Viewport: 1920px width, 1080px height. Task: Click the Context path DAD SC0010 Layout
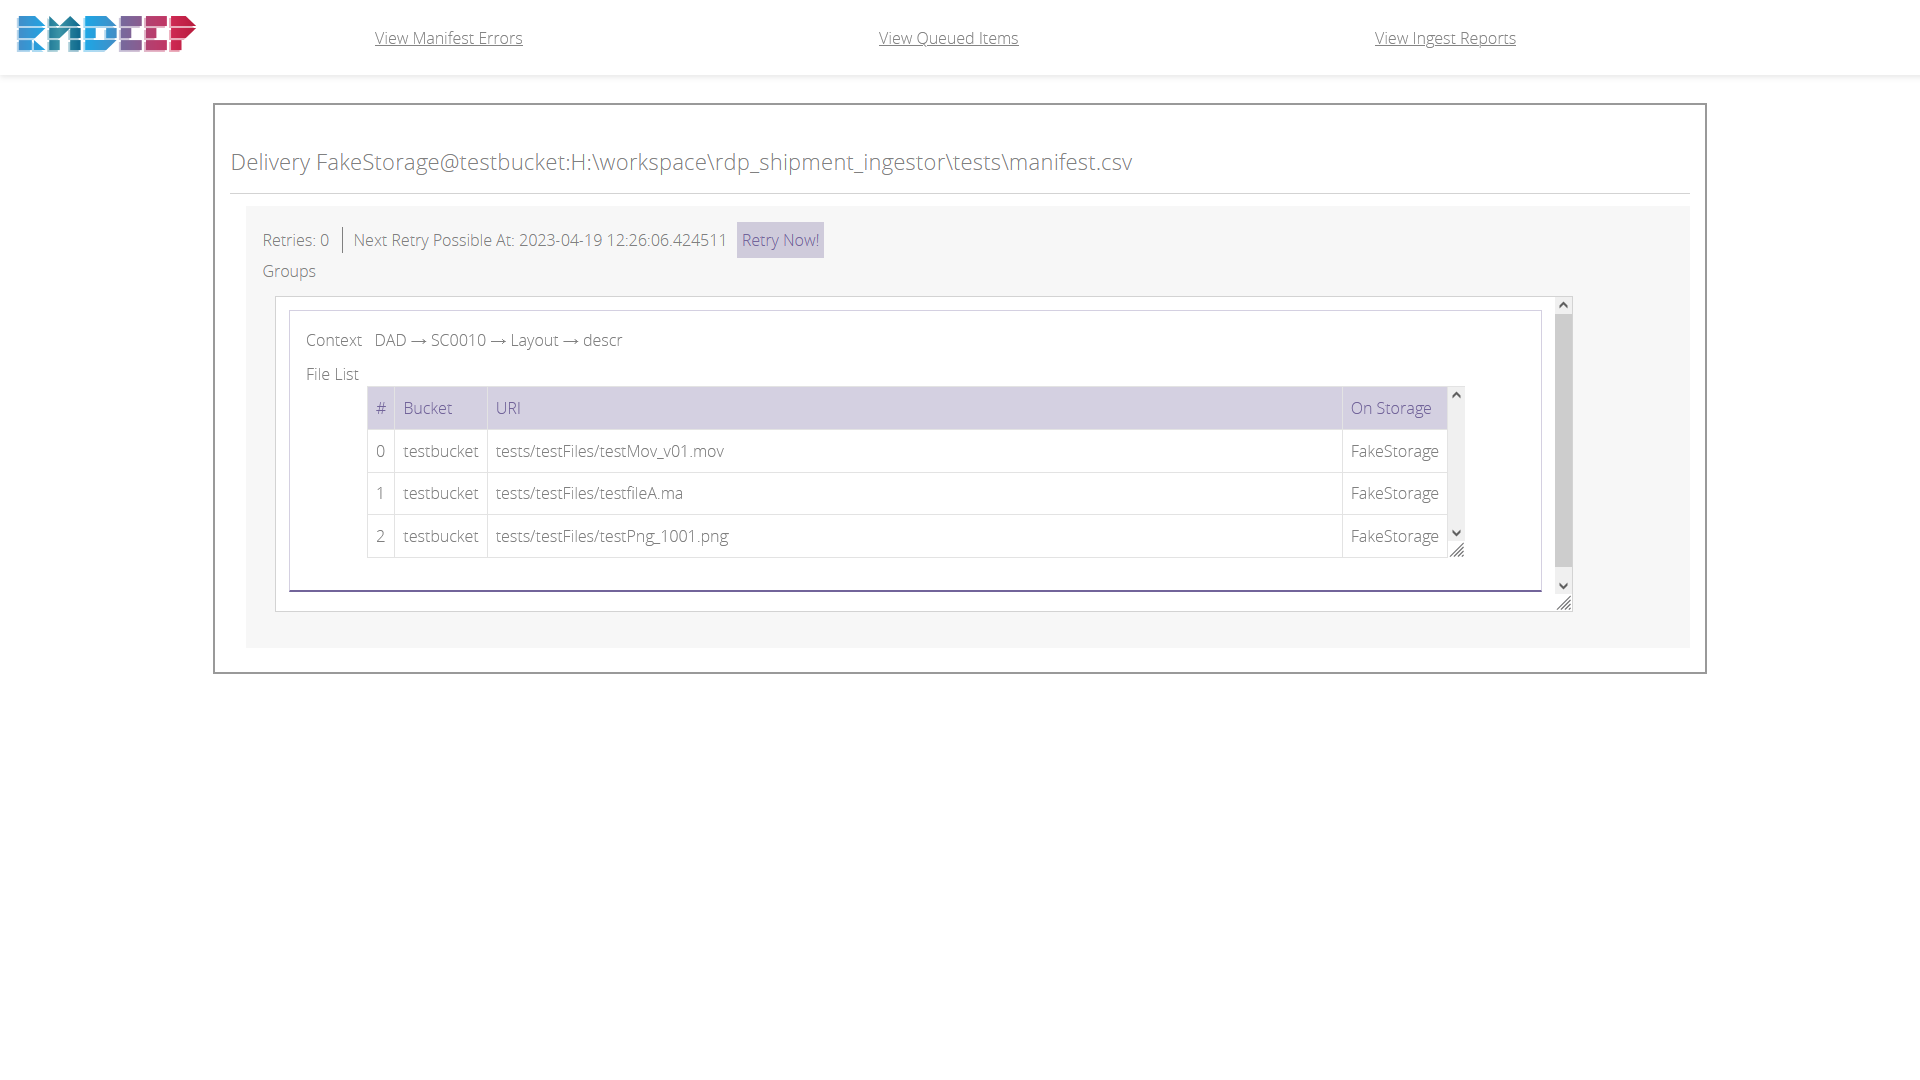tap(498, 341)
